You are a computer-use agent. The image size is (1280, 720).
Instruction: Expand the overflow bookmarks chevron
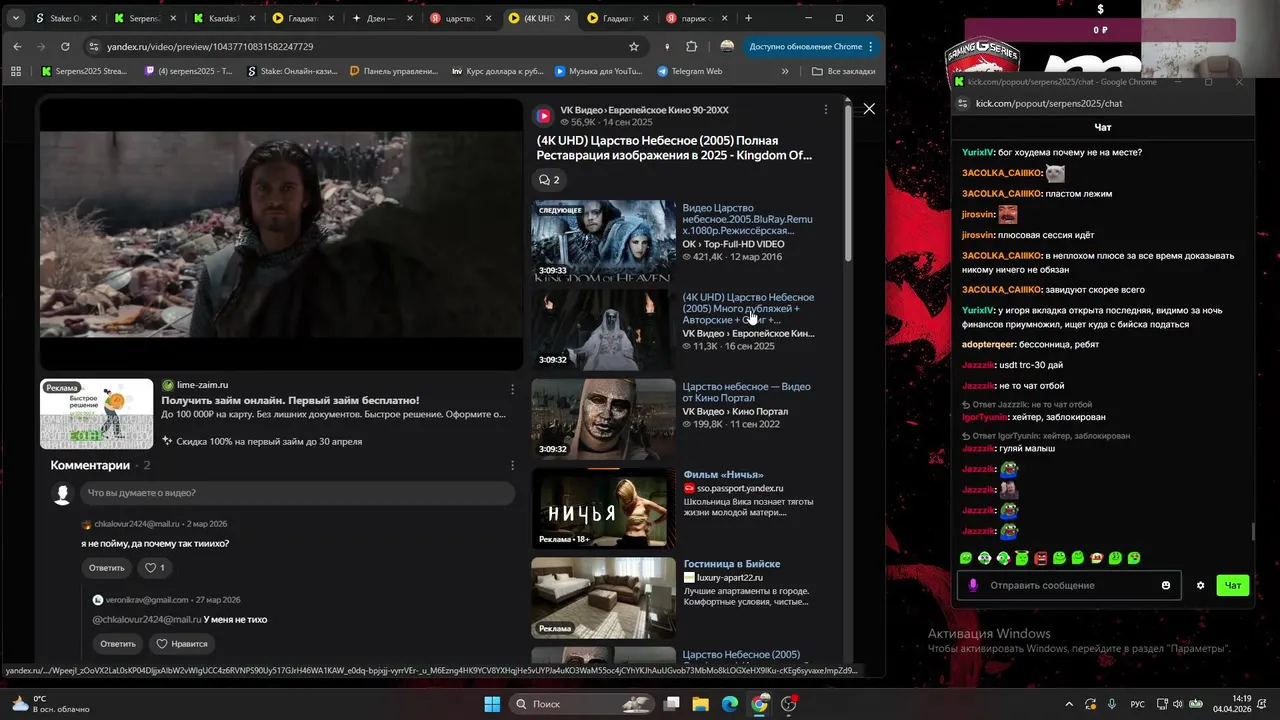tap(785, 71)
